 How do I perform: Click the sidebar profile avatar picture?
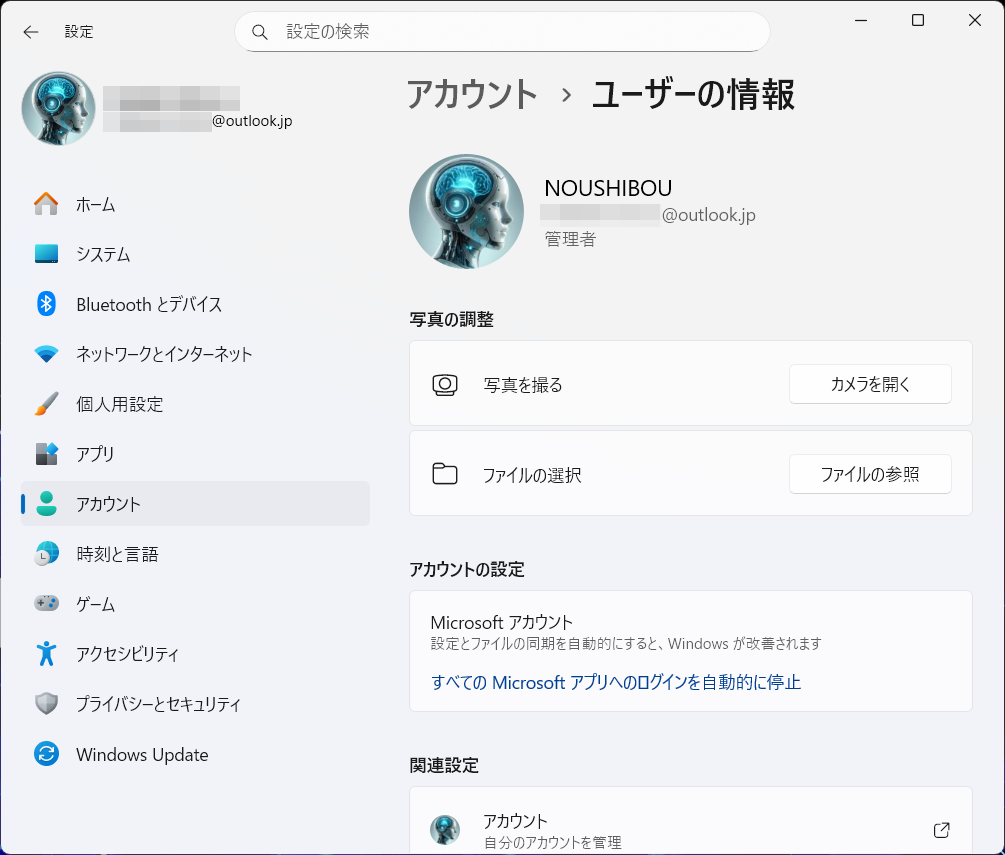[x=58, y=108]
